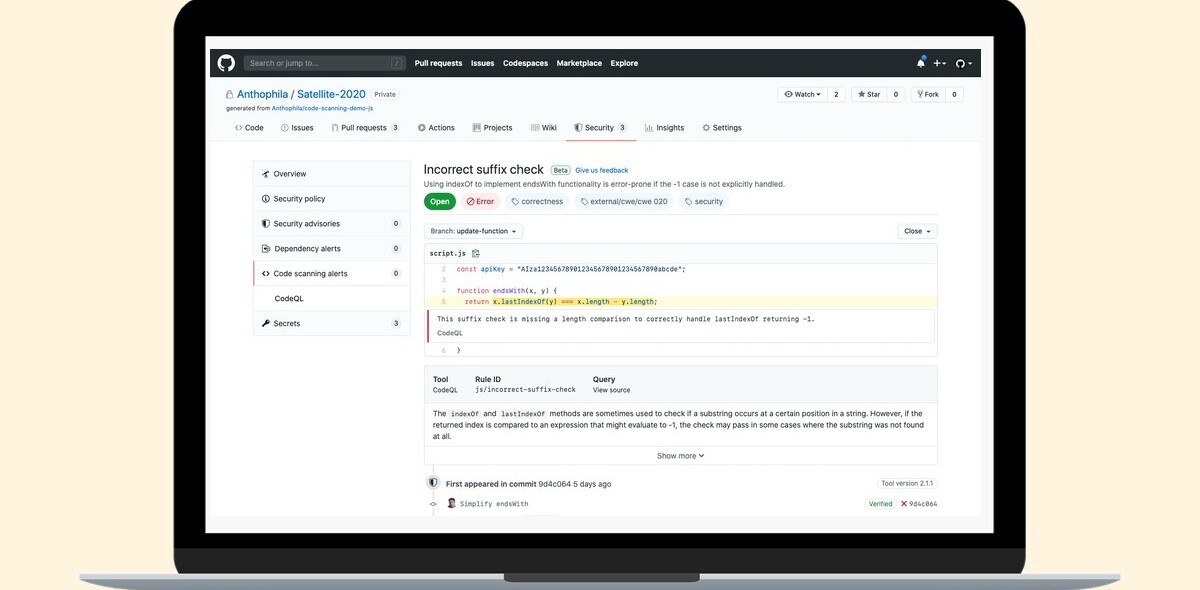Click the GitHub logo home icon

point(225,62)
